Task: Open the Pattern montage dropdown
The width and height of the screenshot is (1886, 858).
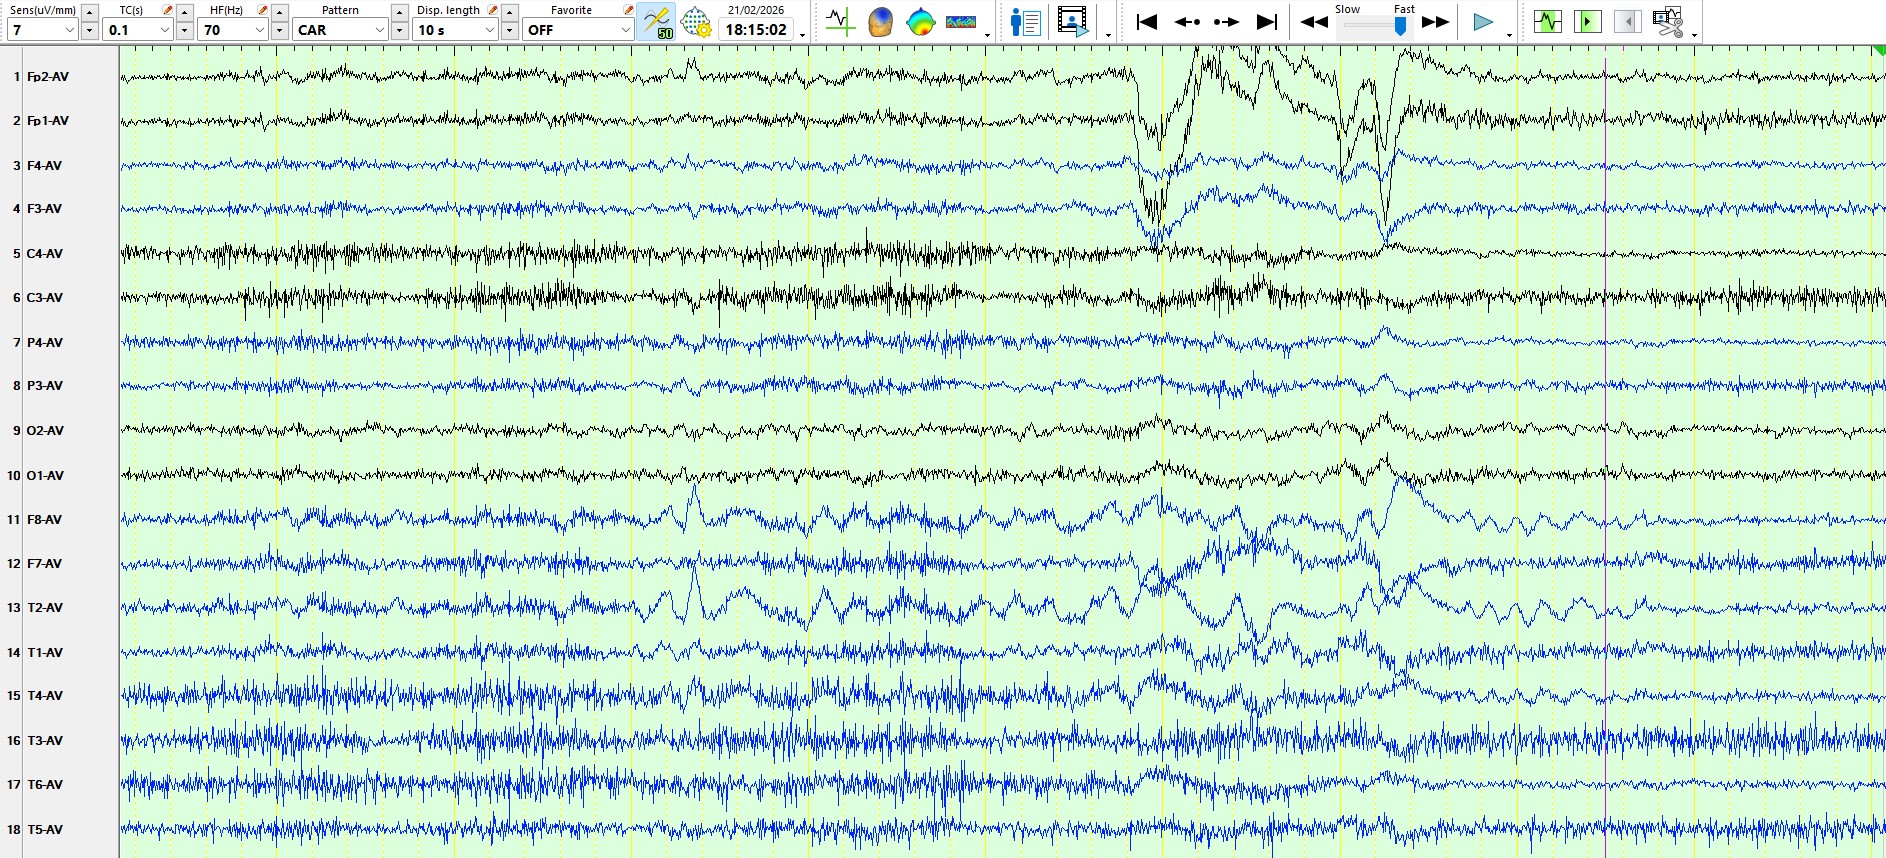Action: tap(340, 30)
